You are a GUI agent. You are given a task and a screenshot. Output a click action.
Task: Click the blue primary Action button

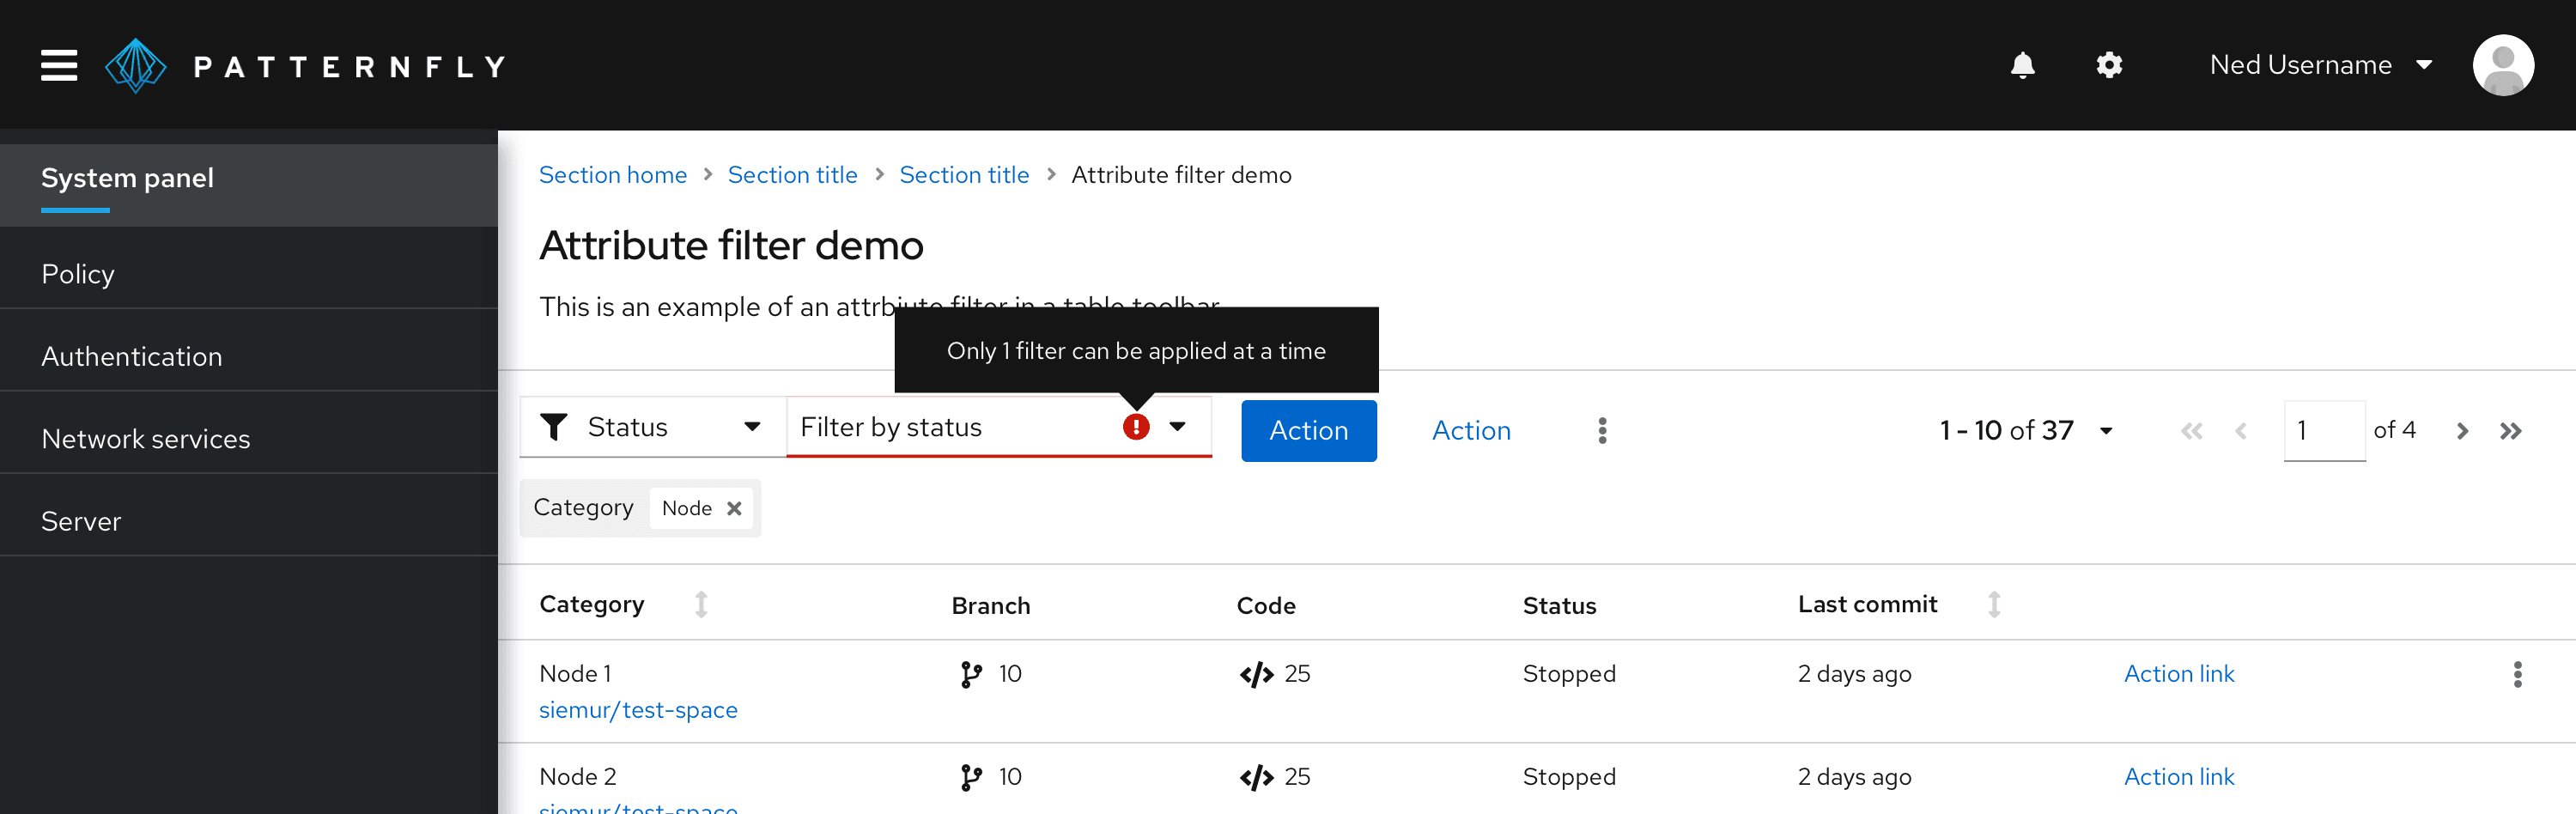pyautogui.click(x=1308, y=430)
